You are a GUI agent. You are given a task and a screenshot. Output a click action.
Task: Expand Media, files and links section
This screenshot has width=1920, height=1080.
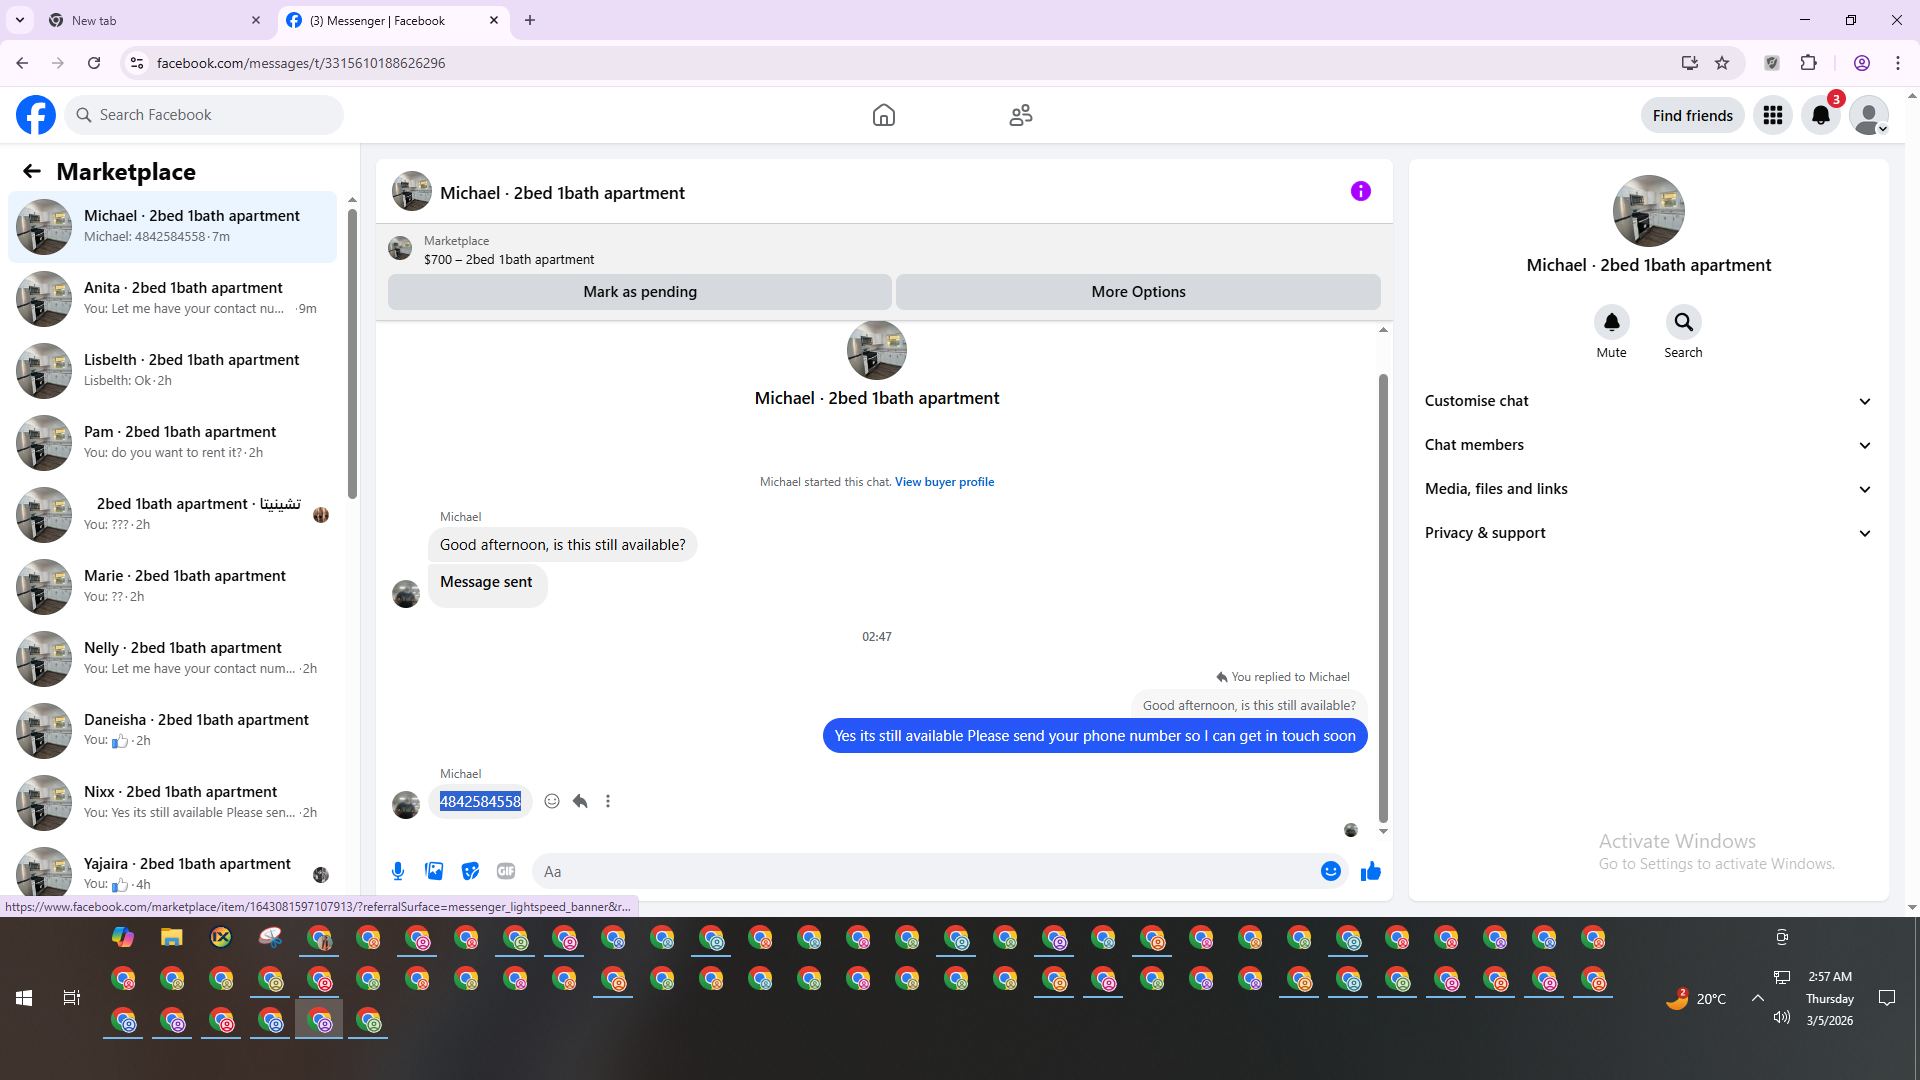click(1648, 489)
